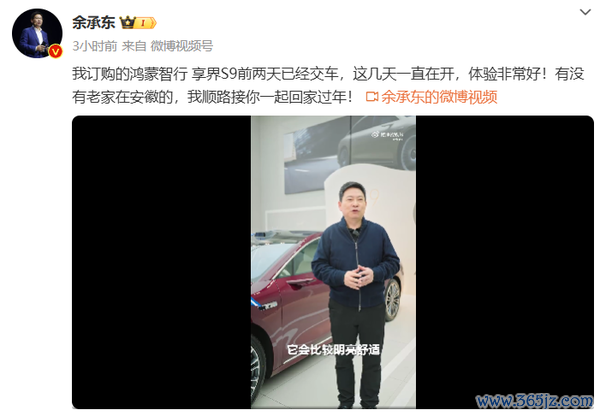Click the wall display screen in video
The image size is (600, 416).
350,152
